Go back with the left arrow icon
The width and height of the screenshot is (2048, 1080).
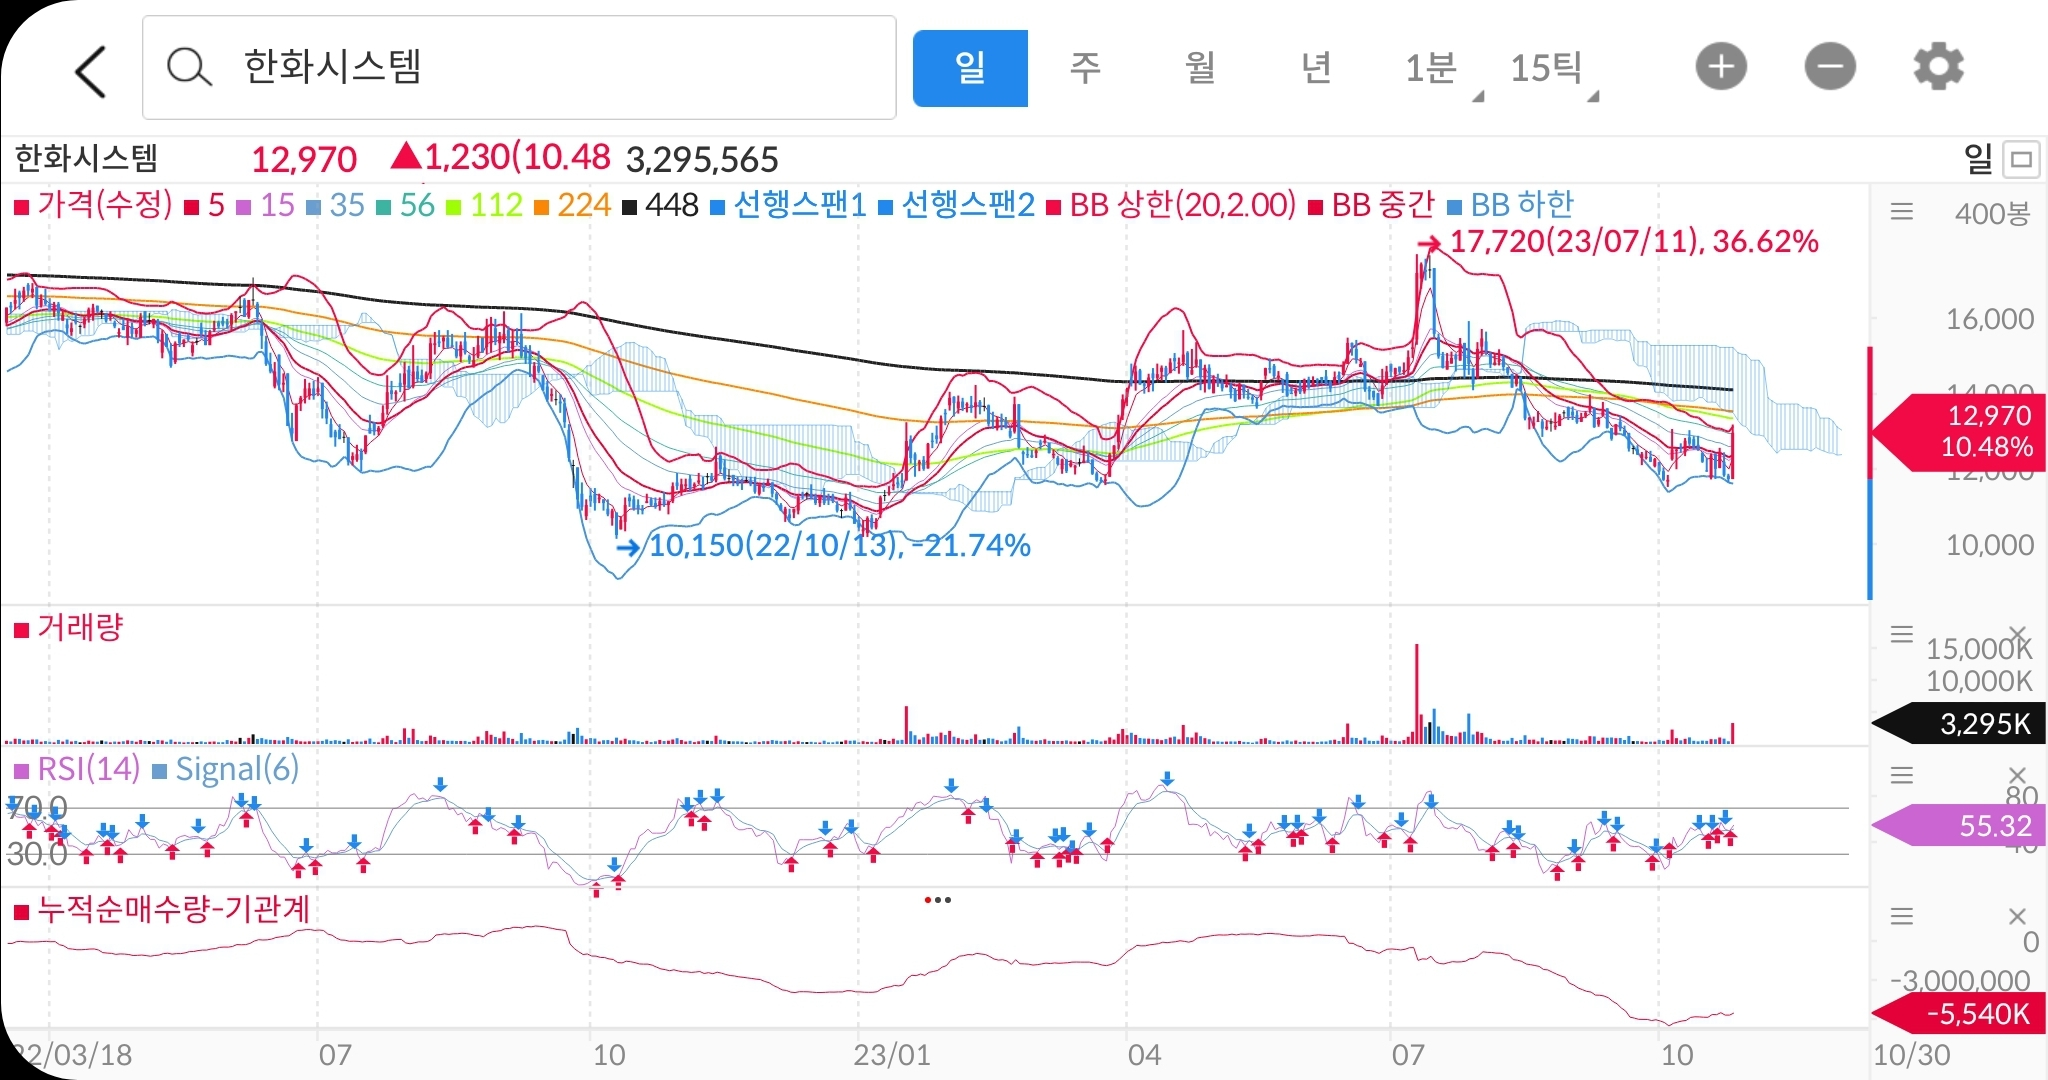(91, 70)
